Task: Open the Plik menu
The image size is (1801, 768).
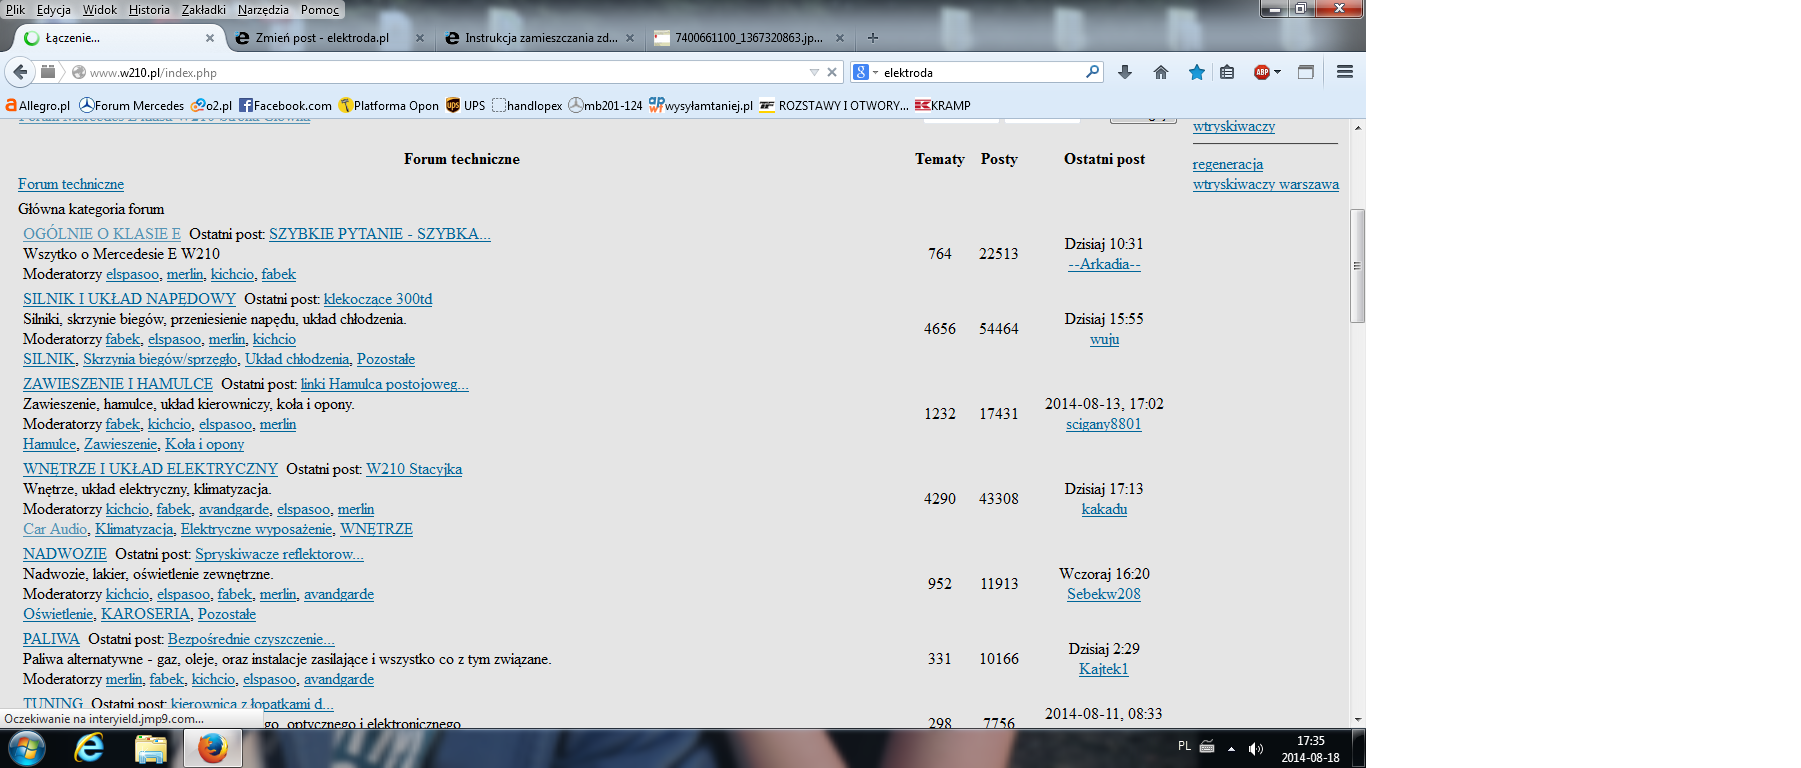Action: 15,10
